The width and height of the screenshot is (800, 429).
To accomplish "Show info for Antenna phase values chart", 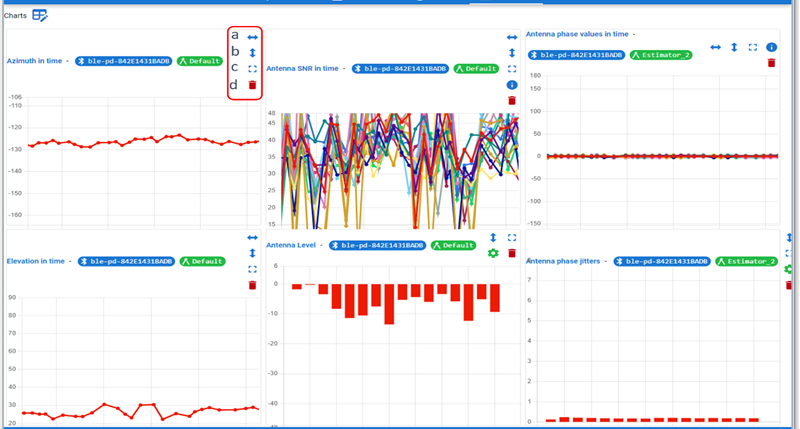I will point(771,47).
